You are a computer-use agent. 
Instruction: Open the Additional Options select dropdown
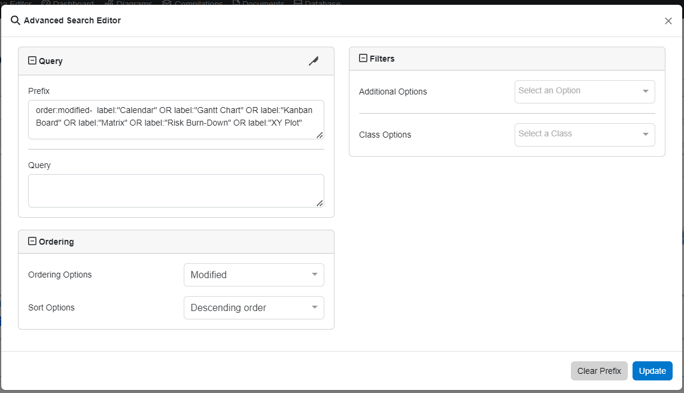585,92
